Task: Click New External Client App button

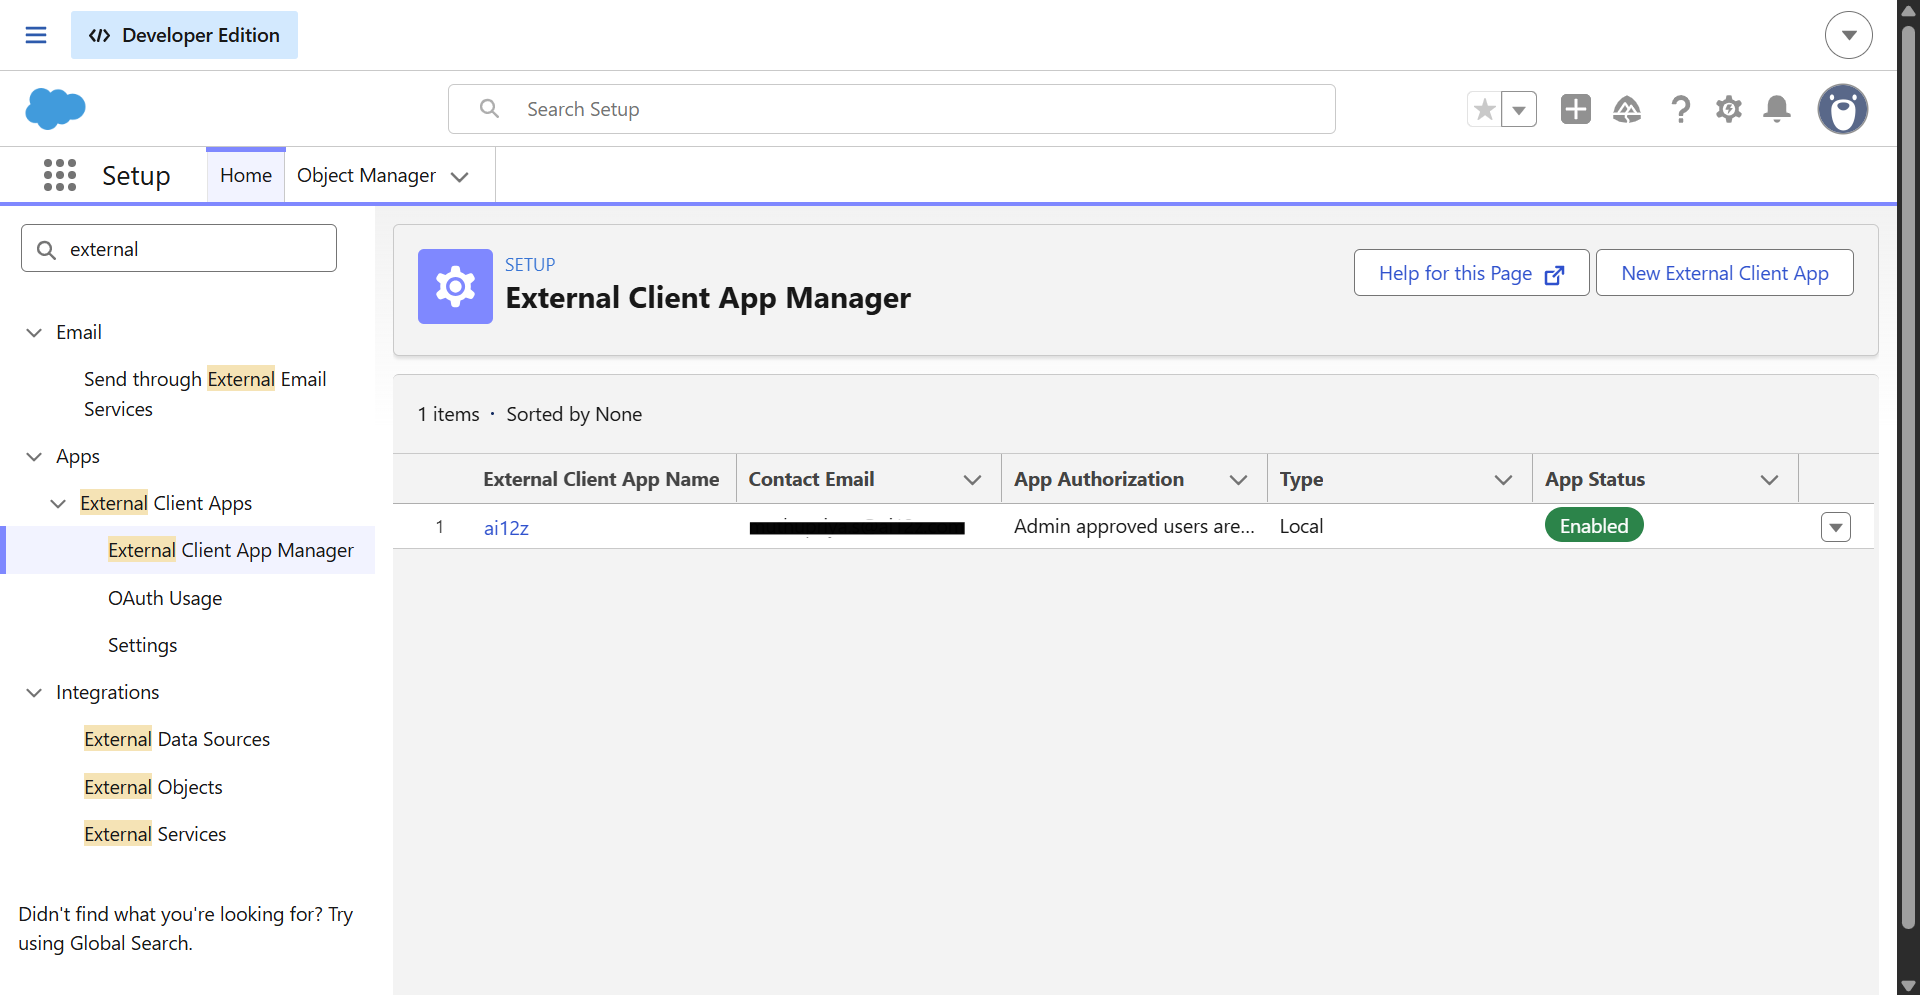Action: pyautogui.click(x=1724, y=273)
